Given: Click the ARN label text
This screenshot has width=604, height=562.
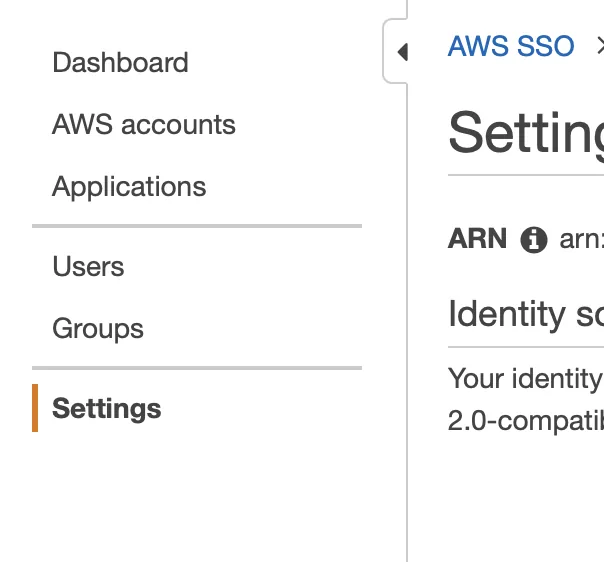Looking at the screenshot, I should [477, 238].
